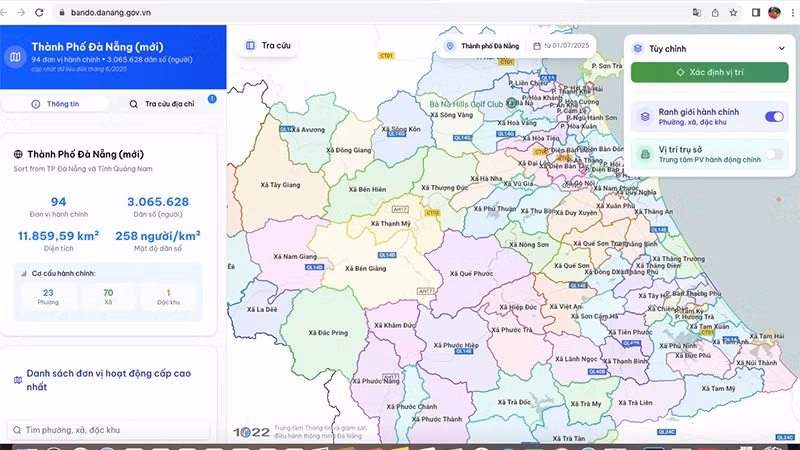Click the calendar icon next to từ 01/07/2025
Screen dimensions: 800x450
point(537,46)
